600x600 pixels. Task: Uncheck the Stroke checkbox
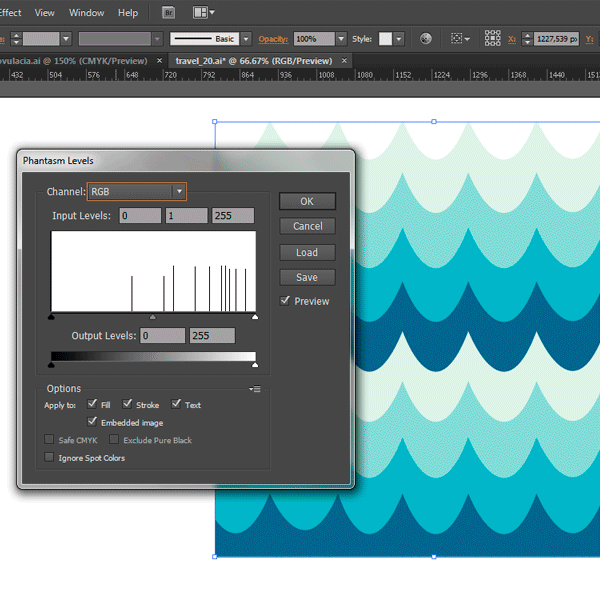point(127,404)
